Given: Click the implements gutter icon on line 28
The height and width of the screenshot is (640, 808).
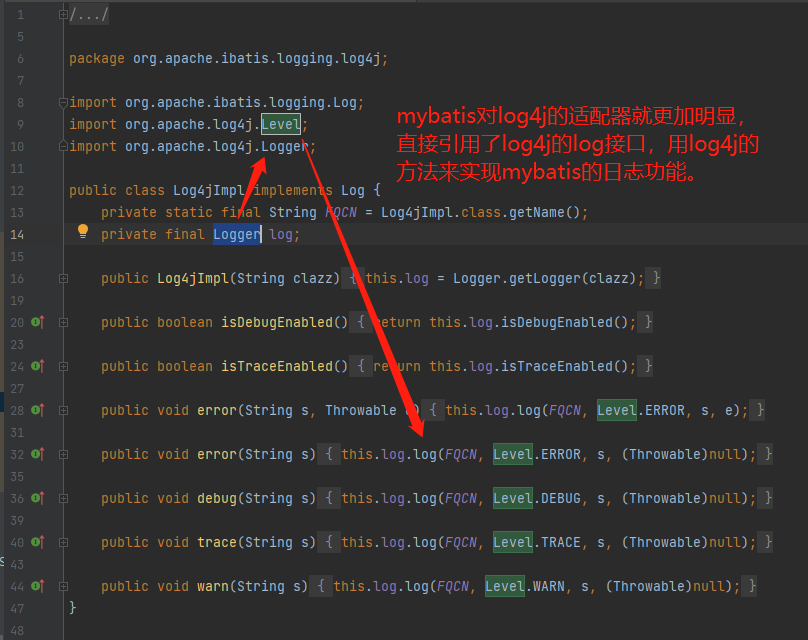Looking at the screenshot, I should click(38, 410).
